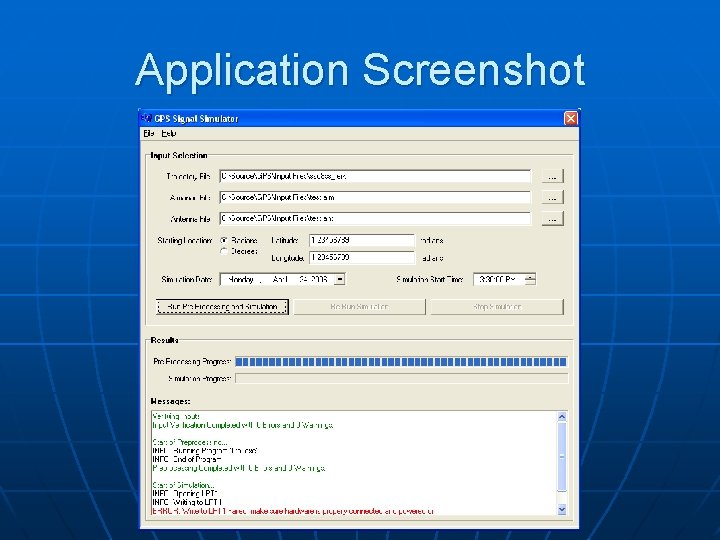Click the Almanac File path field
This screenshot has width=720, height=540.
(375, 197)
